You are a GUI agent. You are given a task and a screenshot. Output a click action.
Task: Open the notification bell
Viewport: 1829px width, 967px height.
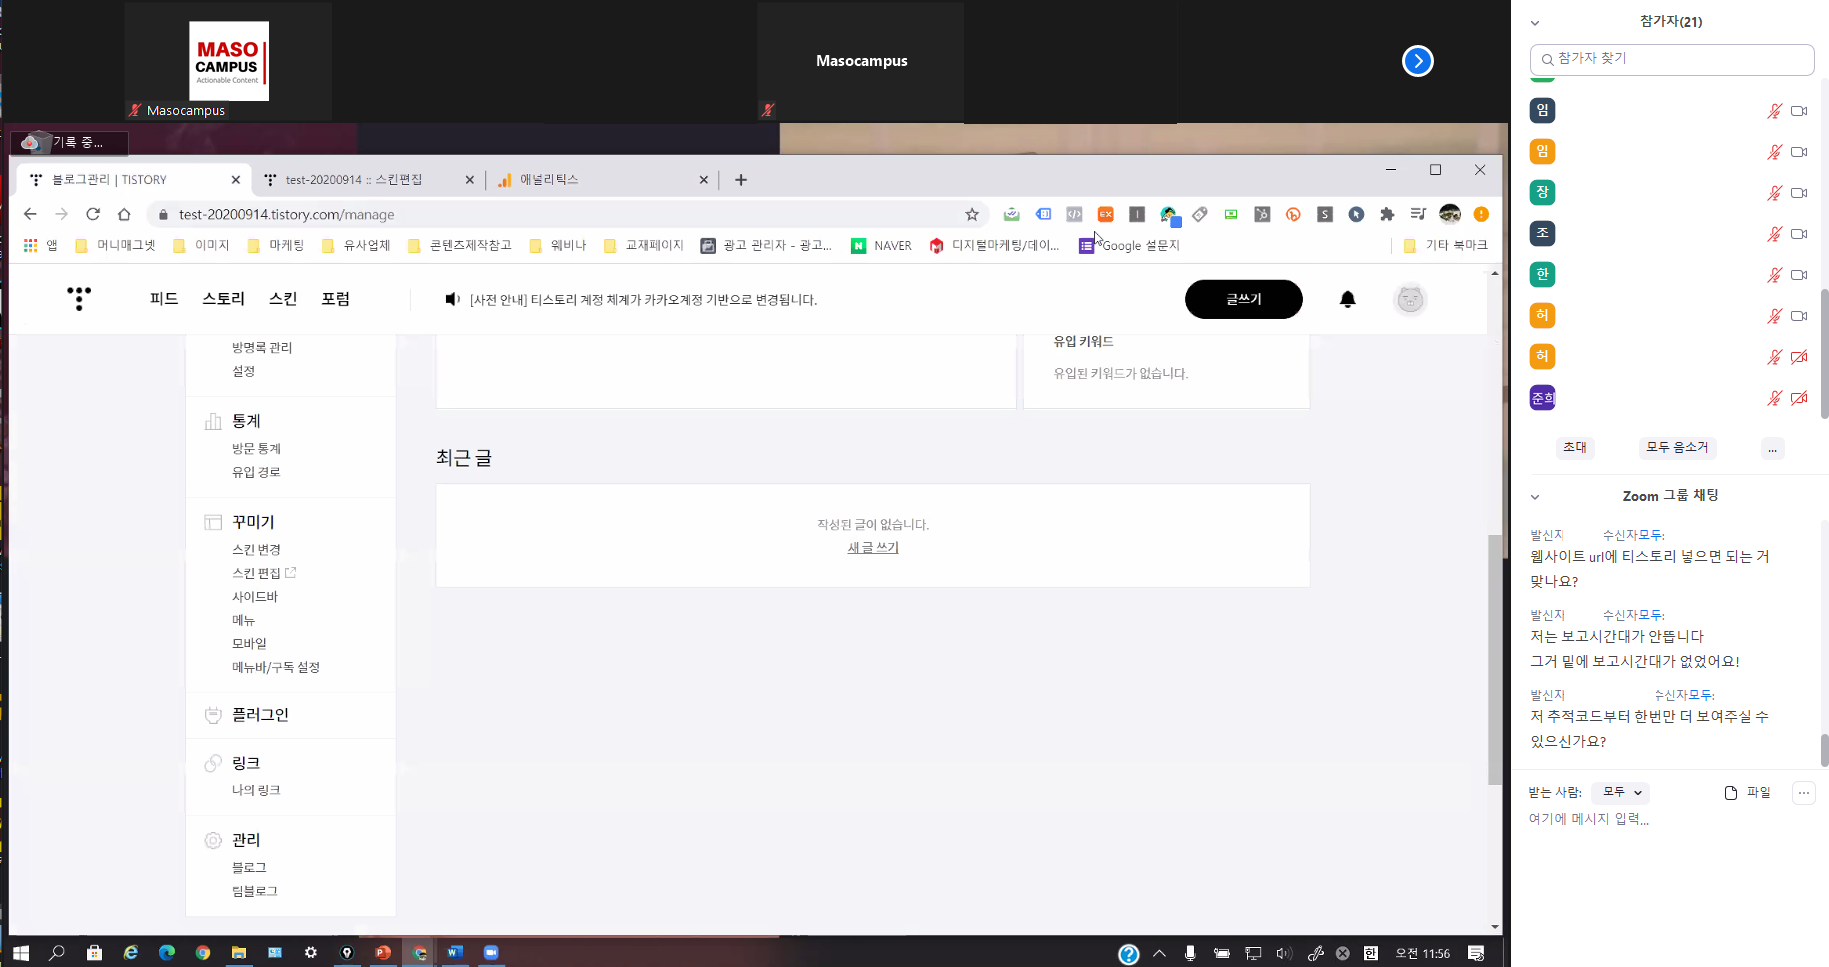pyautogui.click(x=1347, y=299)
